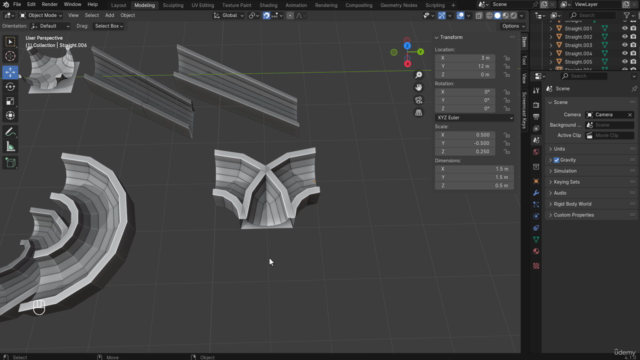Clear camera with the X button
The width and height of the screenshot is (640, 360).
point(630,115)
